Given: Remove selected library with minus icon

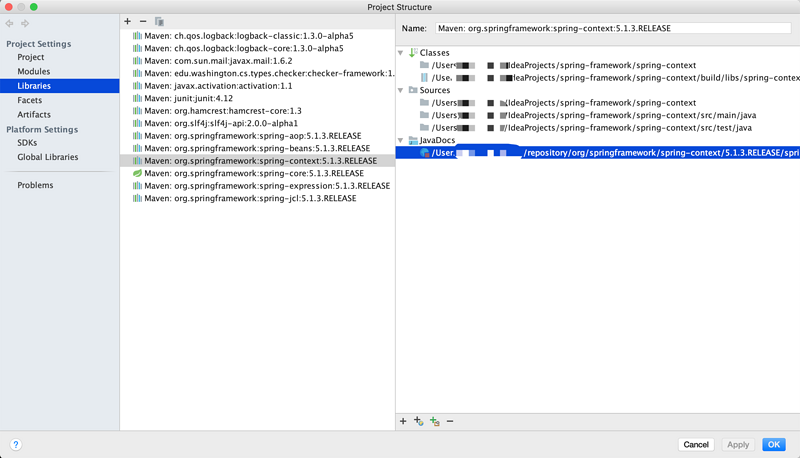Looking at the screenshot, I should [143, 21].
